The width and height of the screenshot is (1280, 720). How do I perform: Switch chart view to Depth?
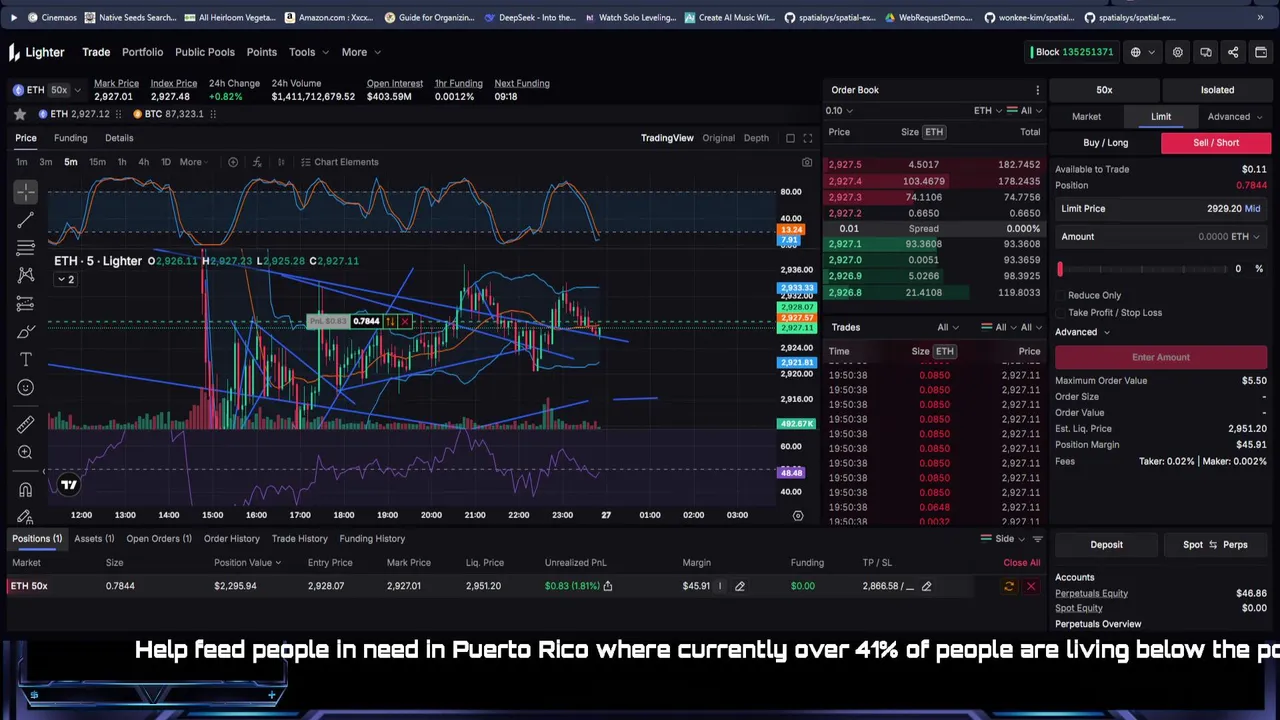[756, 138]
